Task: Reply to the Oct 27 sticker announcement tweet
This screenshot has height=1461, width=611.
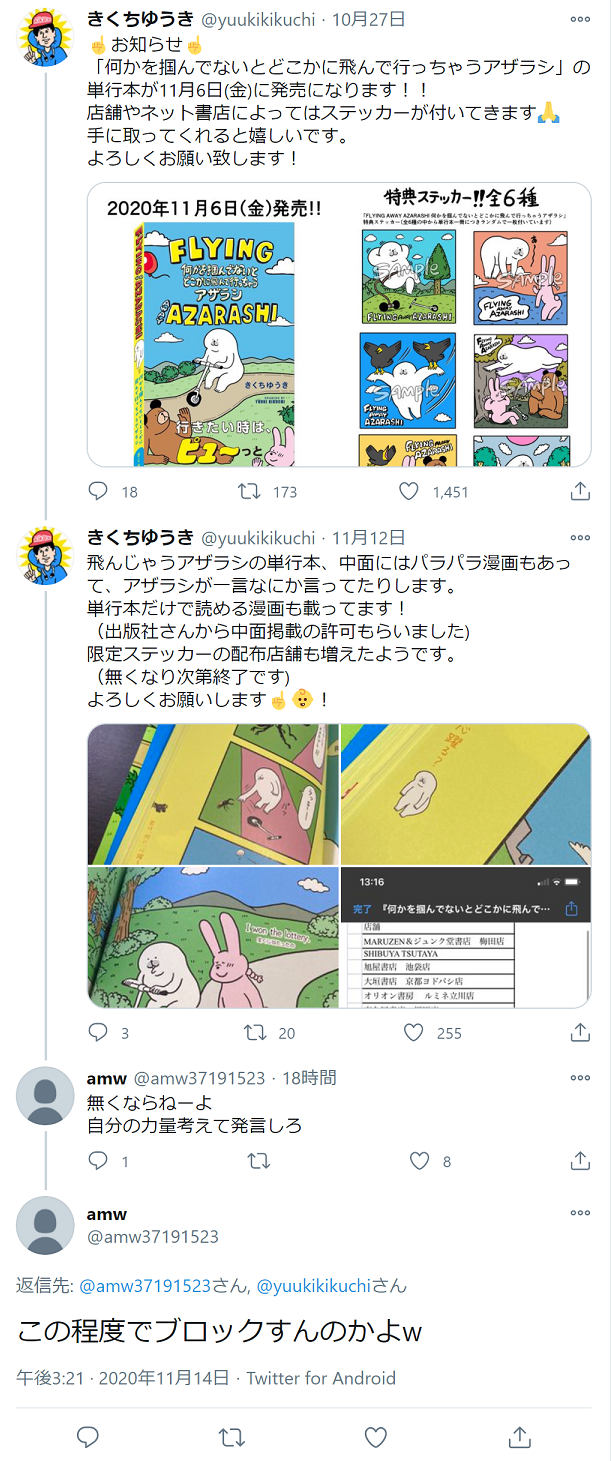Action: point(98,491)
